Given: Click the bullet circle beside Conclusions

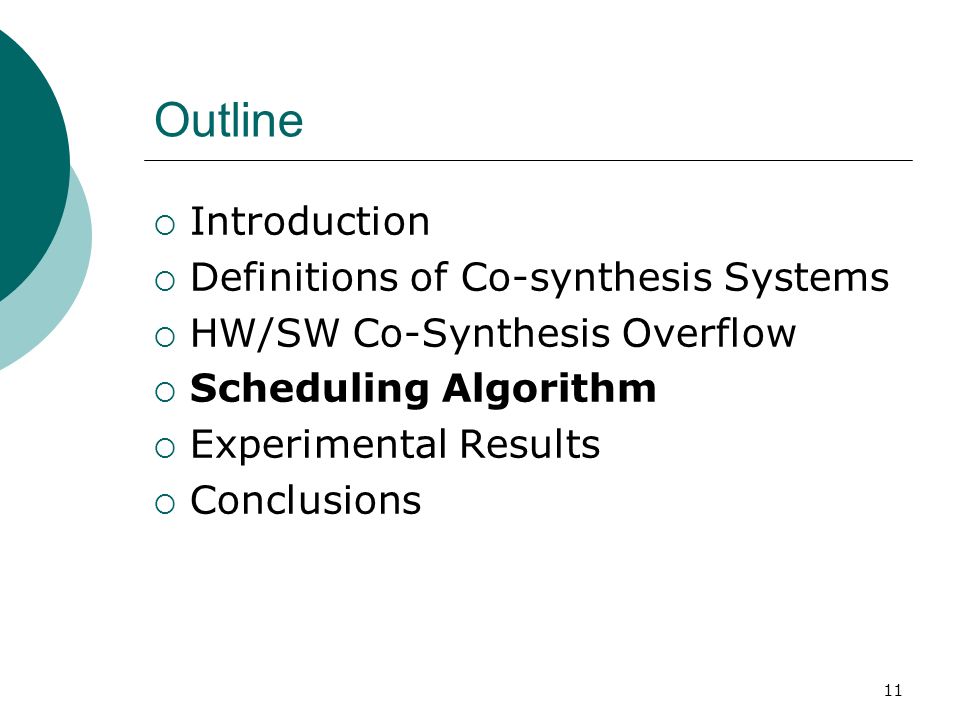Looking at the screenshot, I should pyautogui.click(x=165, y=504).
